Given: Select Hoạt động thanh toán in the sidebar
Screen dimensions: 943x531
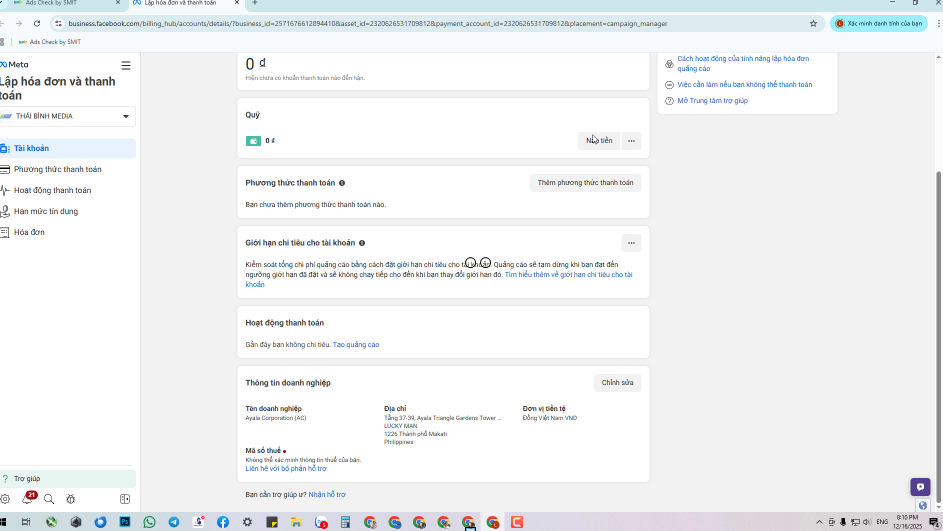Looking at the screenshot, I should pyautogui.click(x=52, y=190).
